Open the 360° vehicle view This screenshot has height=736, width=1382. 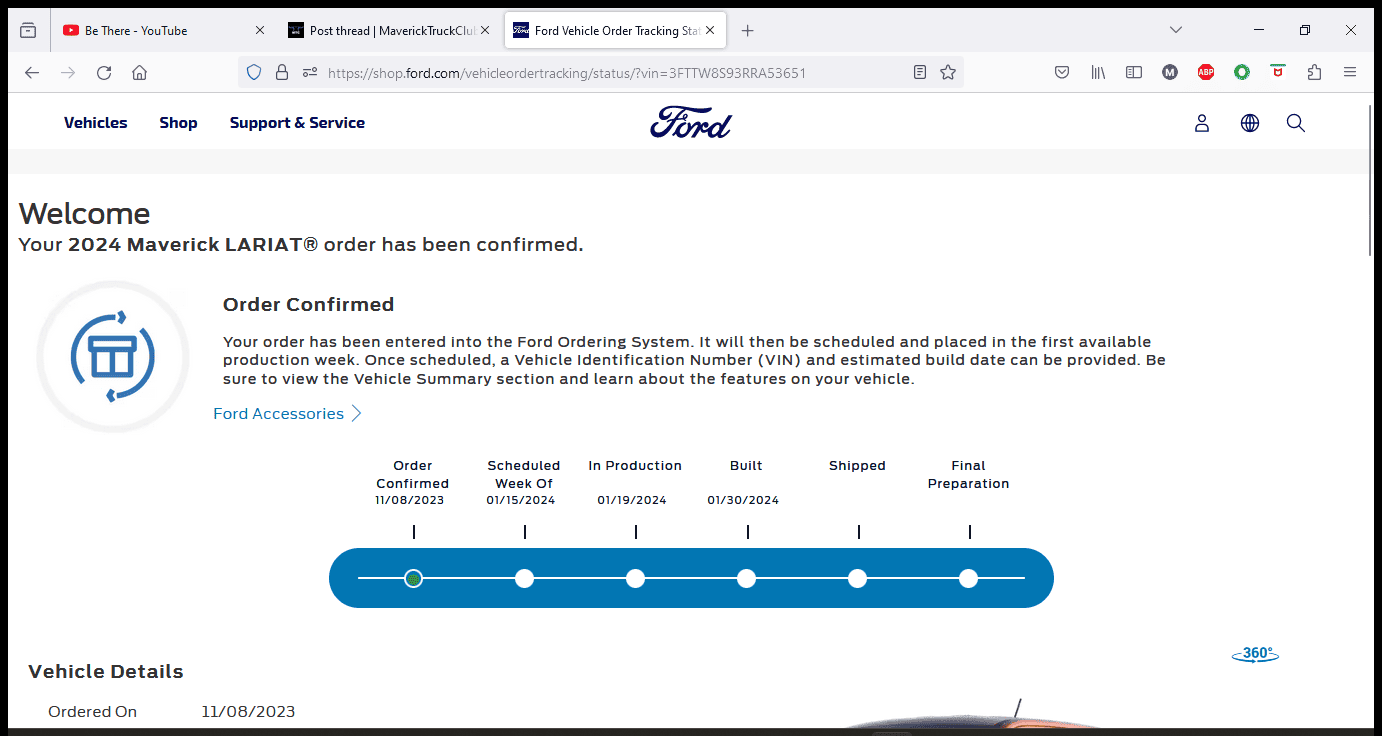pos(1256,654)
